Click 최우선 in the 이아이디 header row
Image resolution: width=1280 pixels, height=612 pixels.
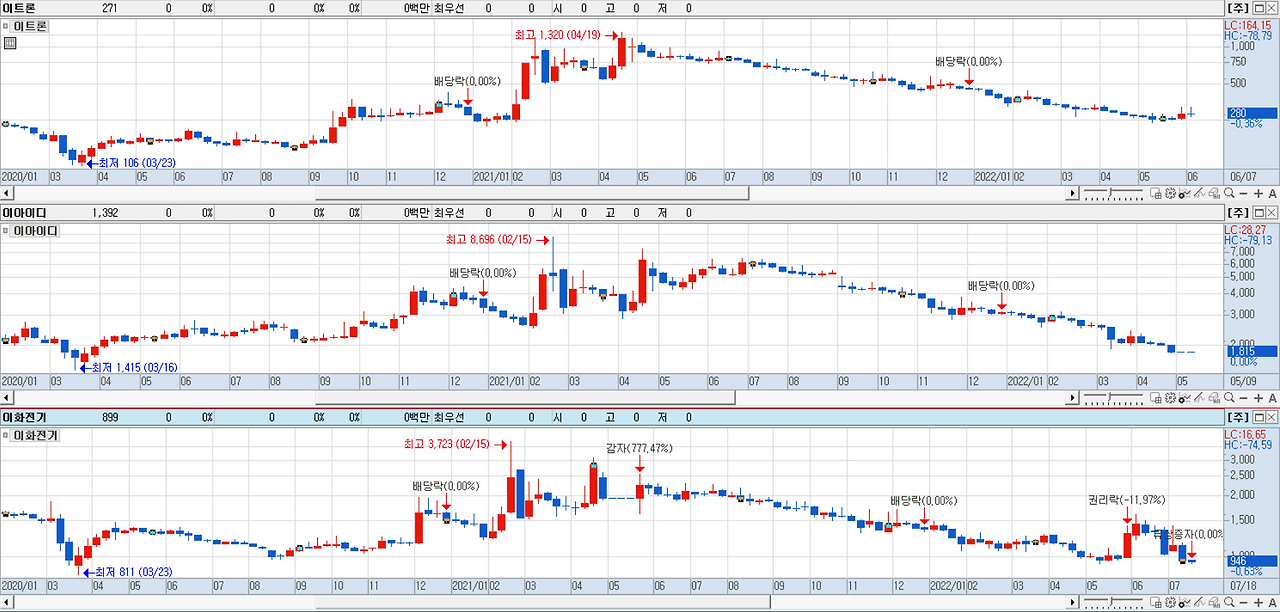449,213
